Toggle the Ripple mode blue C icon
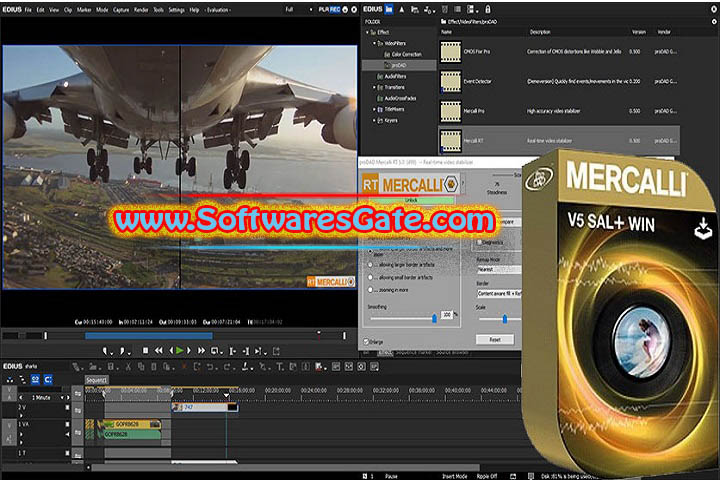 pyautogui.click(x=48, y=379)
